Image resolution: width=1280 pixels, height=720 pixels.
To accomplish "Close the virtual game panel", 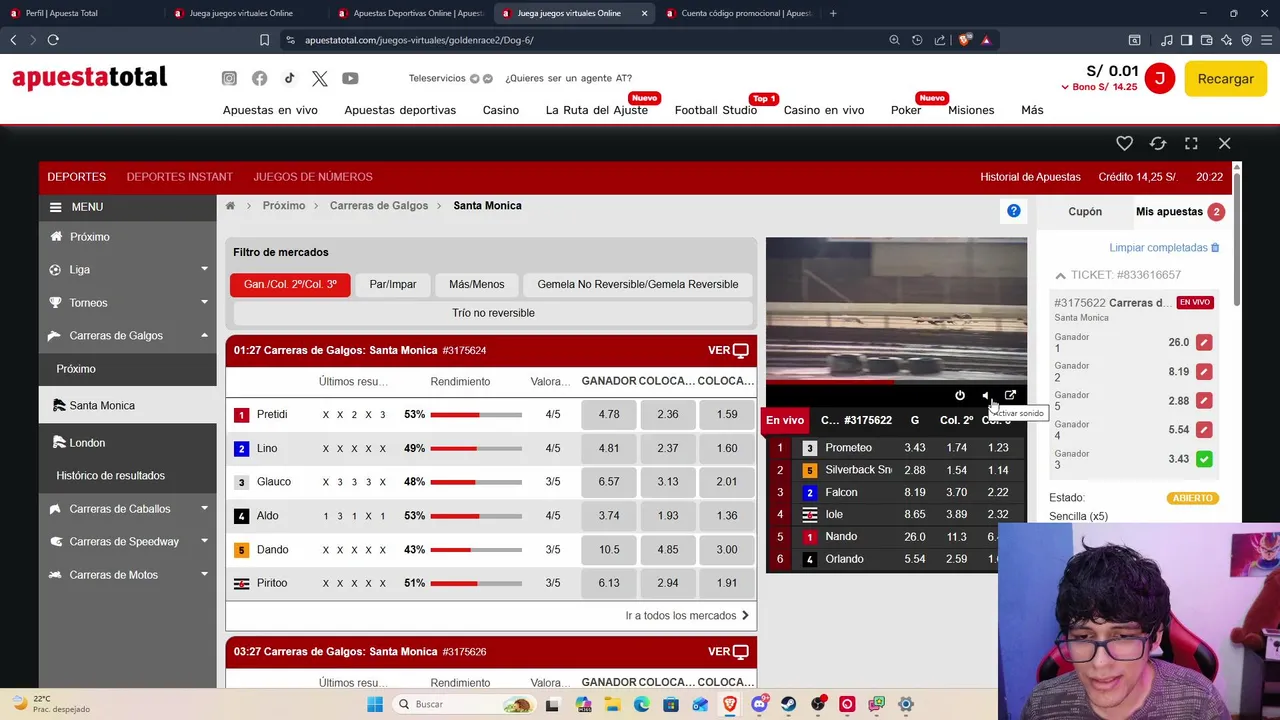I will tap(1224, 143).
